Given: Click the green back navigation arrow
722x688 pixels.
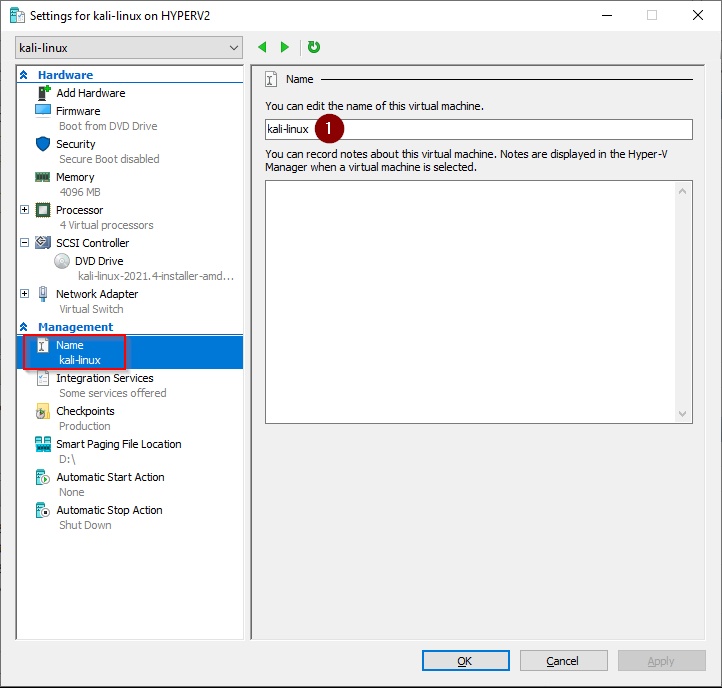Looking at the screenshot, I should click(263, 47).
